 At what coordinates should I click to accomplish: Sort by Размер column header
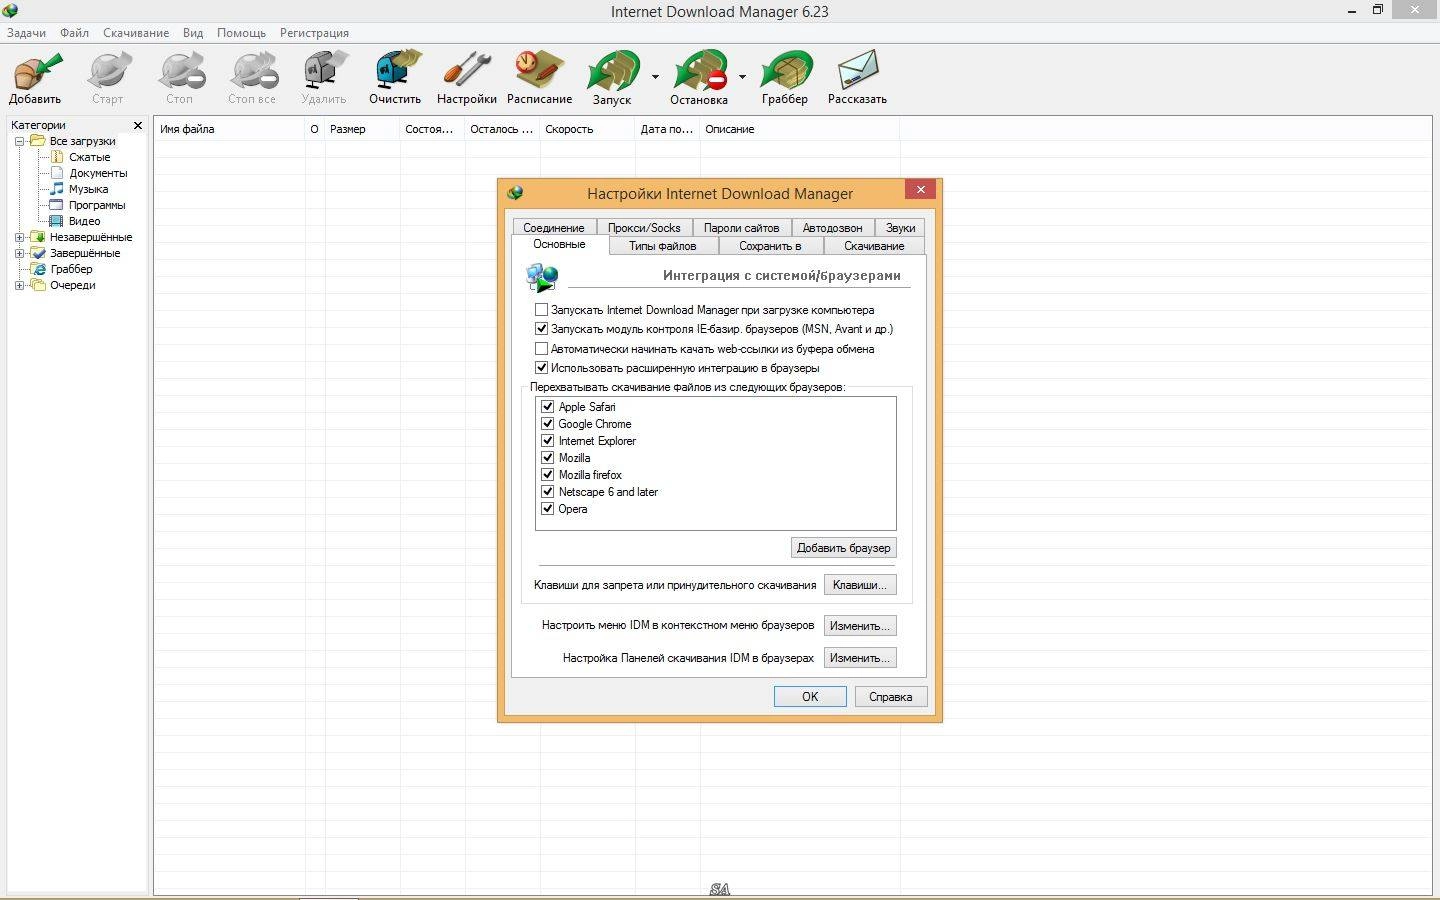pyautogui.click(x=362, y=129)
